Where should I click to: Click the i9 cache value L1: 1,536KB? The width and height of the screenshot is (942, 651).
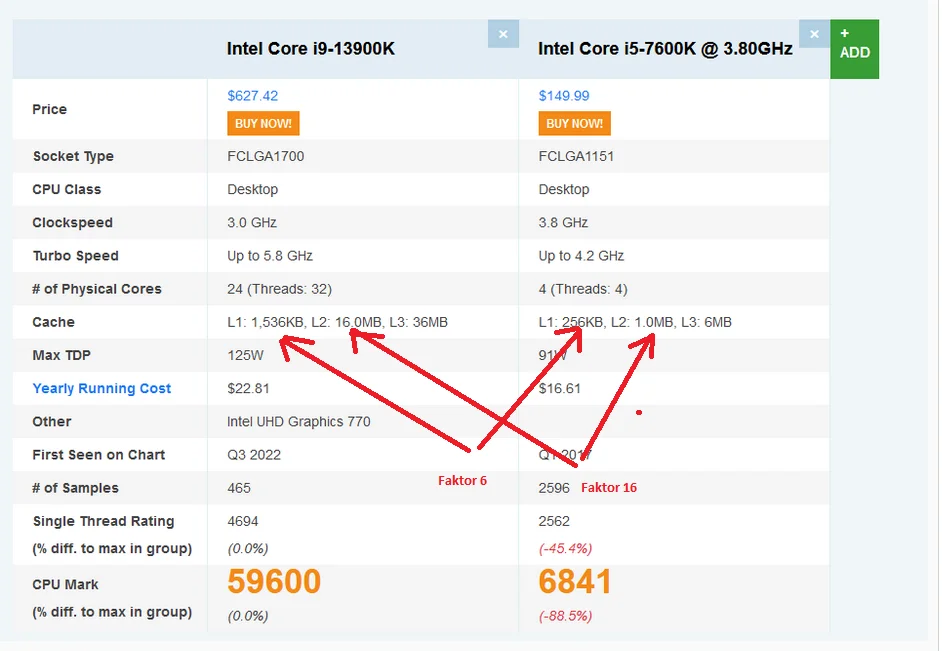coord(266,322)
